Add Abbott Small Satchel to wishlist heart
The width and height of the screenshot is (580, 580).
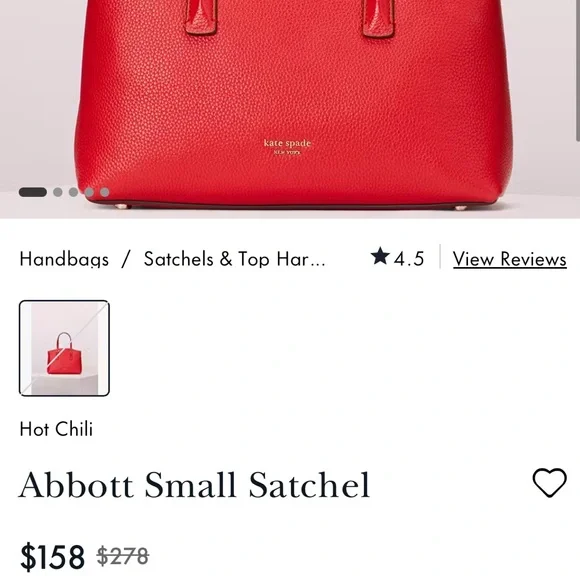[x=549, y=483]
